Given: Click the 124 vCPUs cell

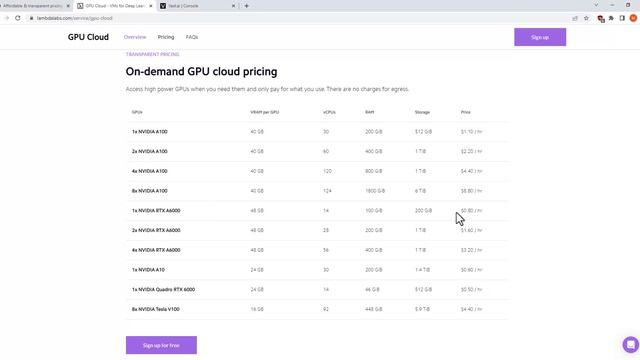Looking at the screenshot, I should [327, 191].
